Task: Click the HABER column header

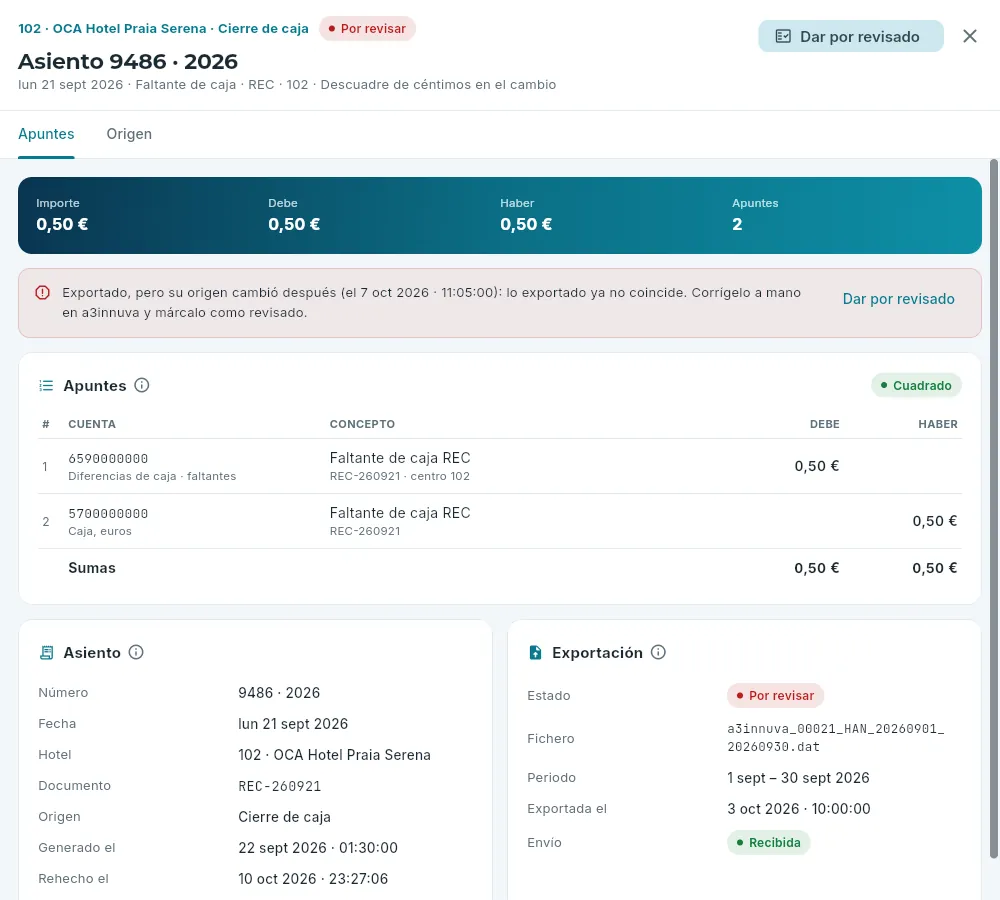Action: [938, 424]
